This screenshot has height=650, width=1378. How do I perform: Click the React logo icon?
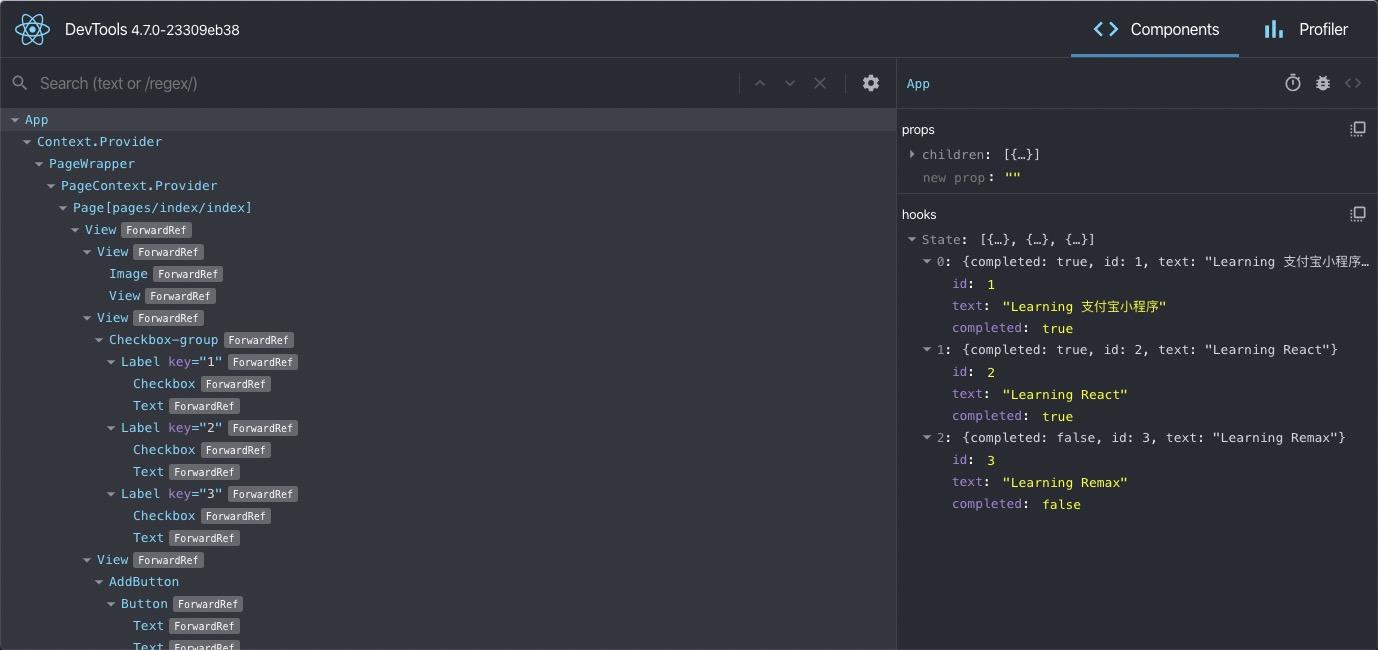point(31,29)
